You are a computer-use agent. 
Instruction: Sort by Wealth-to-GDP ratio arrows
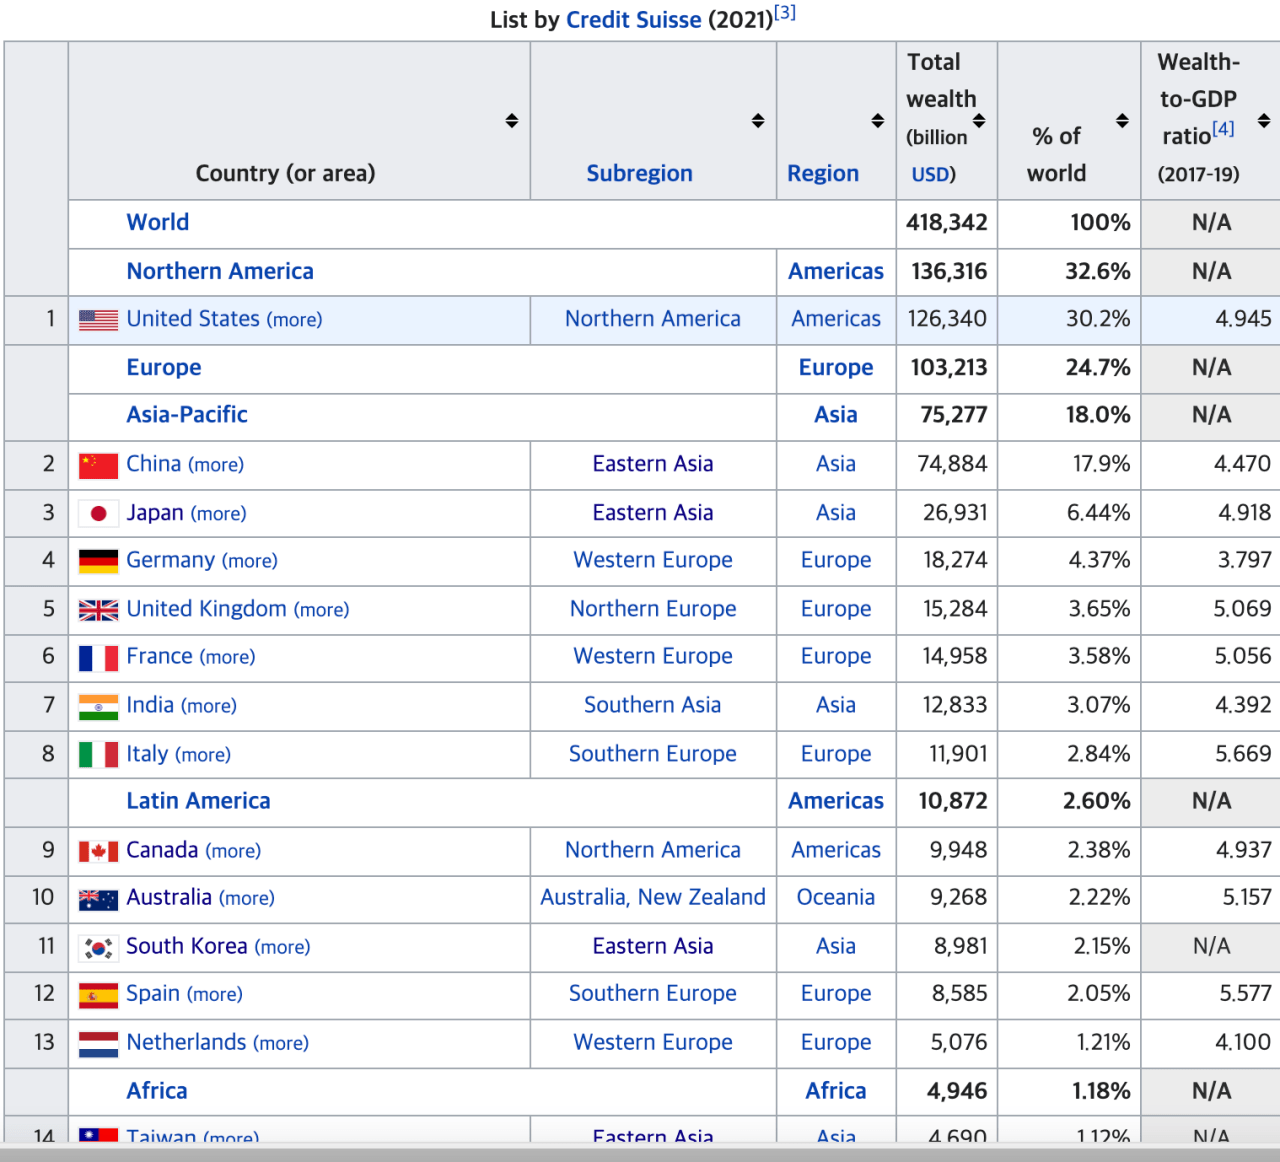[x=1264, y=121]
